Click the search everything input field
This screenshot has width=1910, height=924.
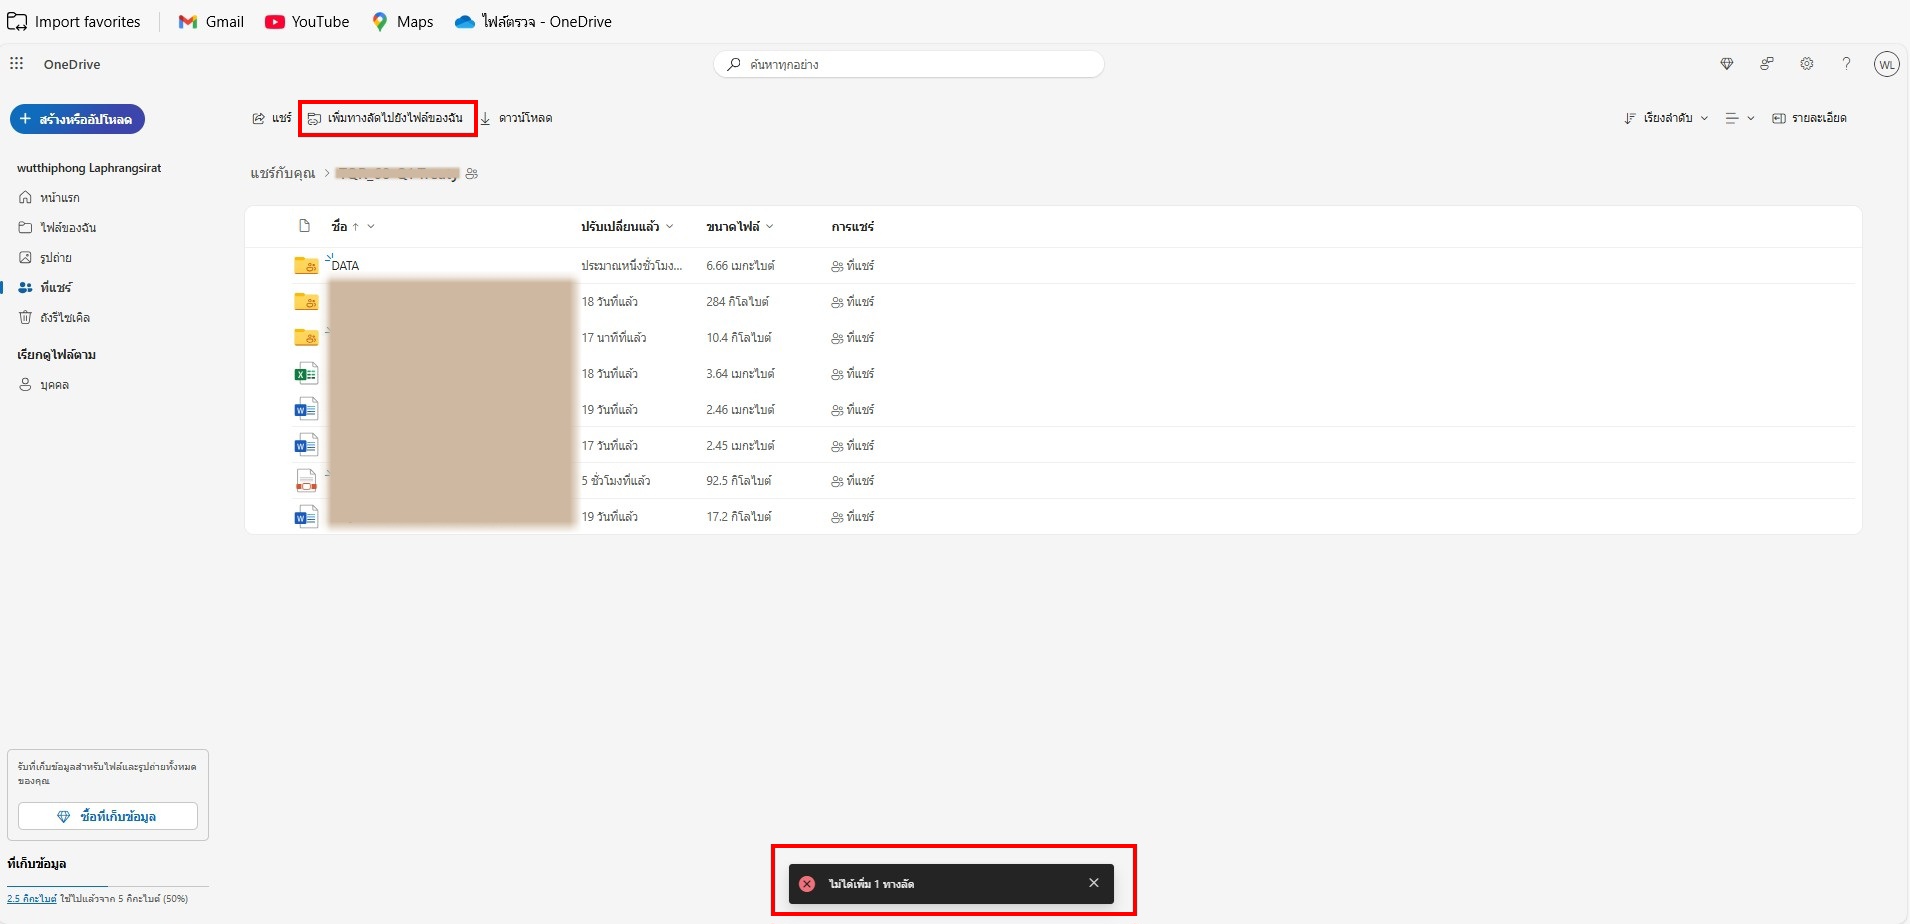[909, 64]
